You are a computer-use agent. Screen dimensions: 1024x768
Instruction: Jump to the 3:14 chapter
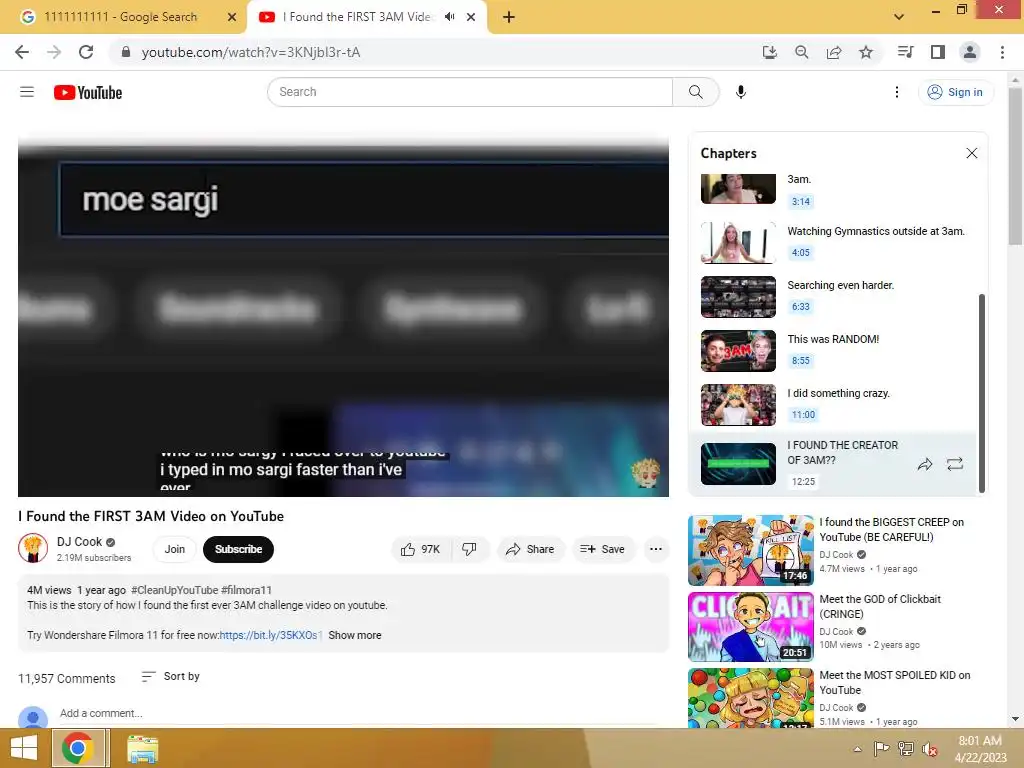[x=801, y=202]
